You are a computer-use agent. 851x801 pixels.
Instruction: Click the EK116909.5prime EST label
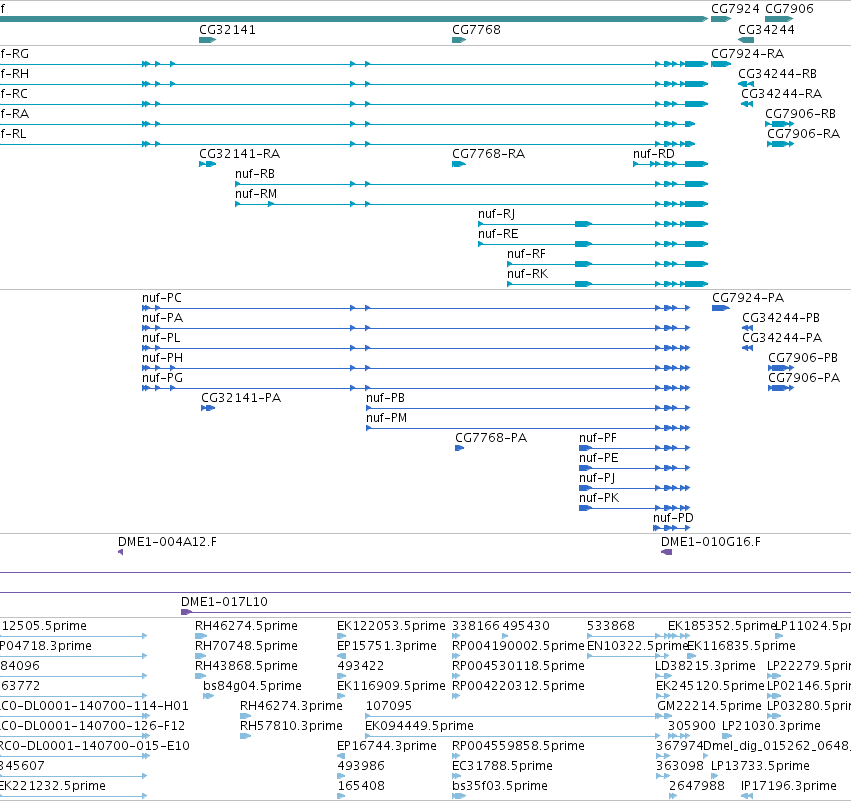[391, 686]
